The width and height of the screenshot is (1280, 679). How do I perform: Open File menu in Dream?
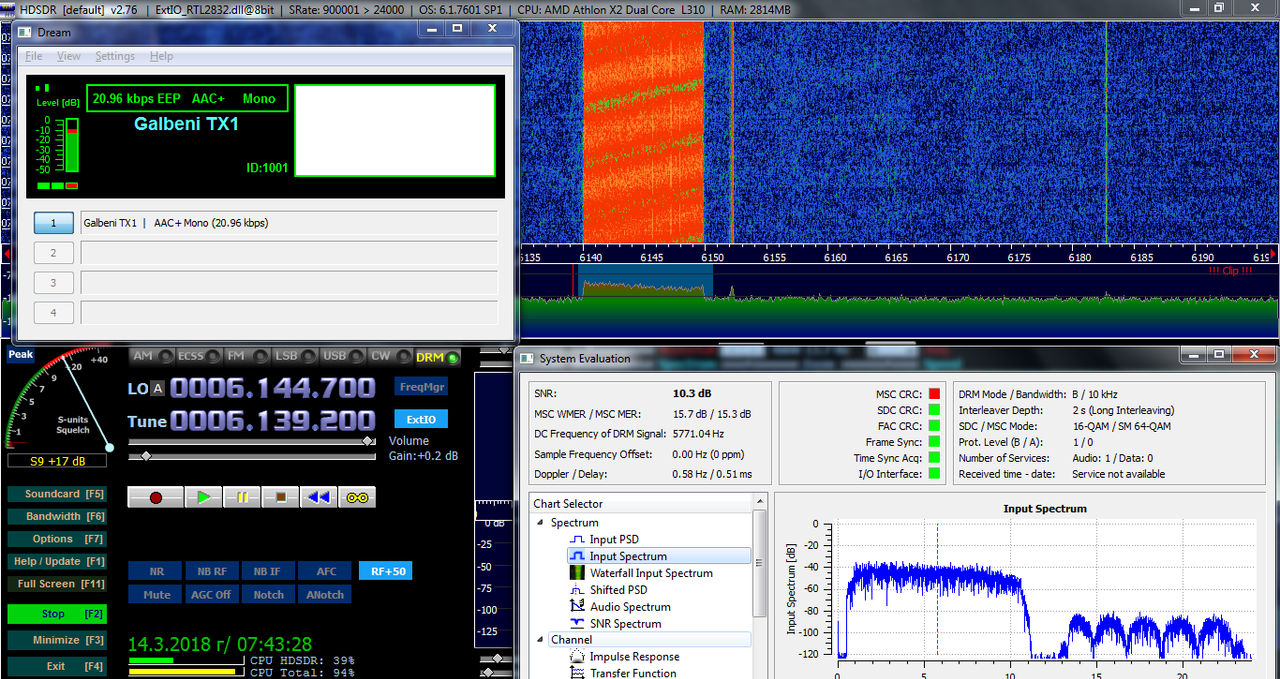[x=34, y=56]
